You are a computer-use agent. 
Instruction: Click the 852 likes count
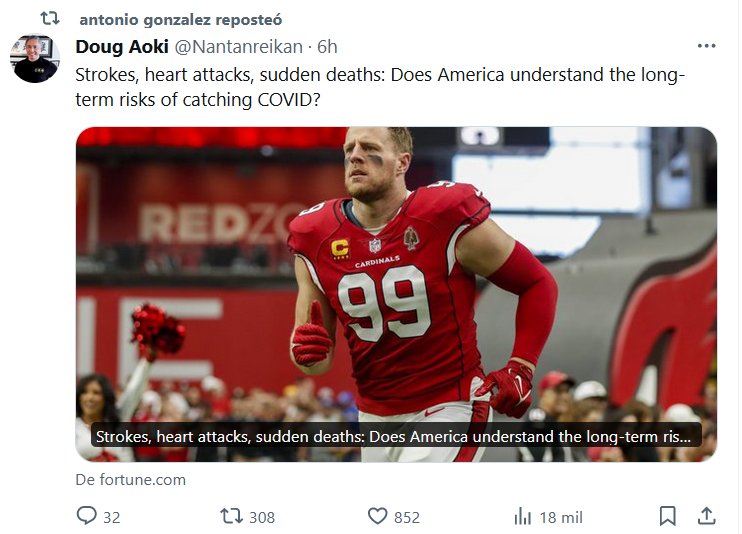pyautogui.click(x=407, y=517)
